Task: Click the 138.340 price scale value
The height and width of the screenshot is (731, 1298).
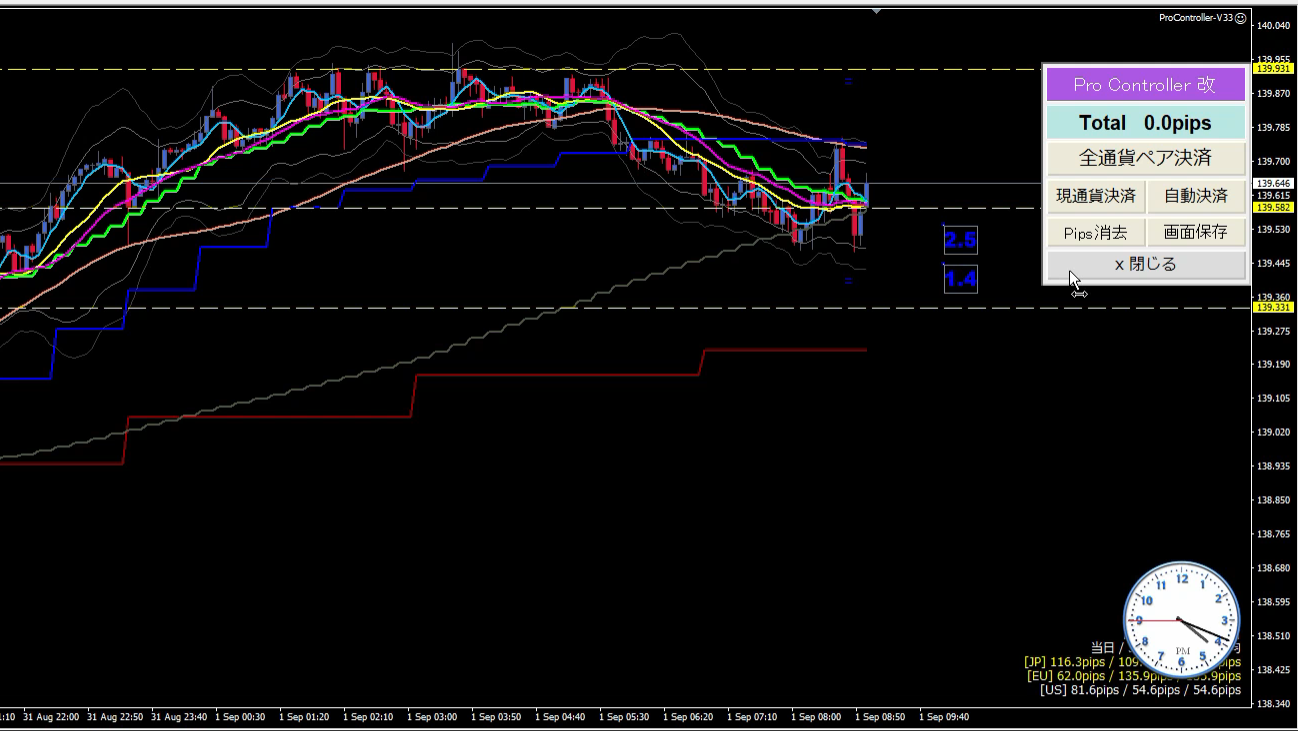Action: (1274, 704)
